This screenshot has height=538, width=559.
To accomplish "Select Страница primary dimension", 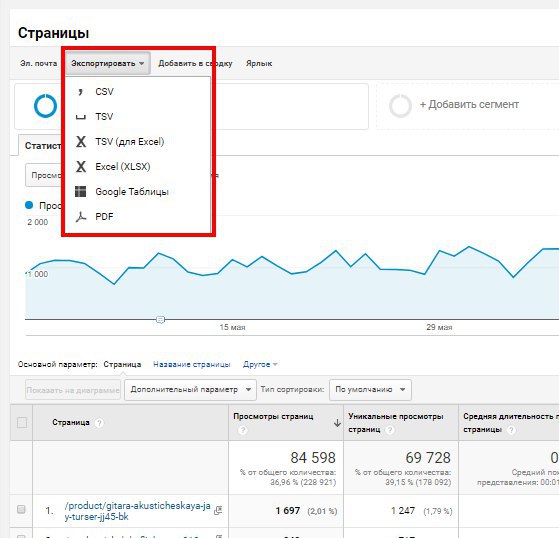I will tap(122, 364).
